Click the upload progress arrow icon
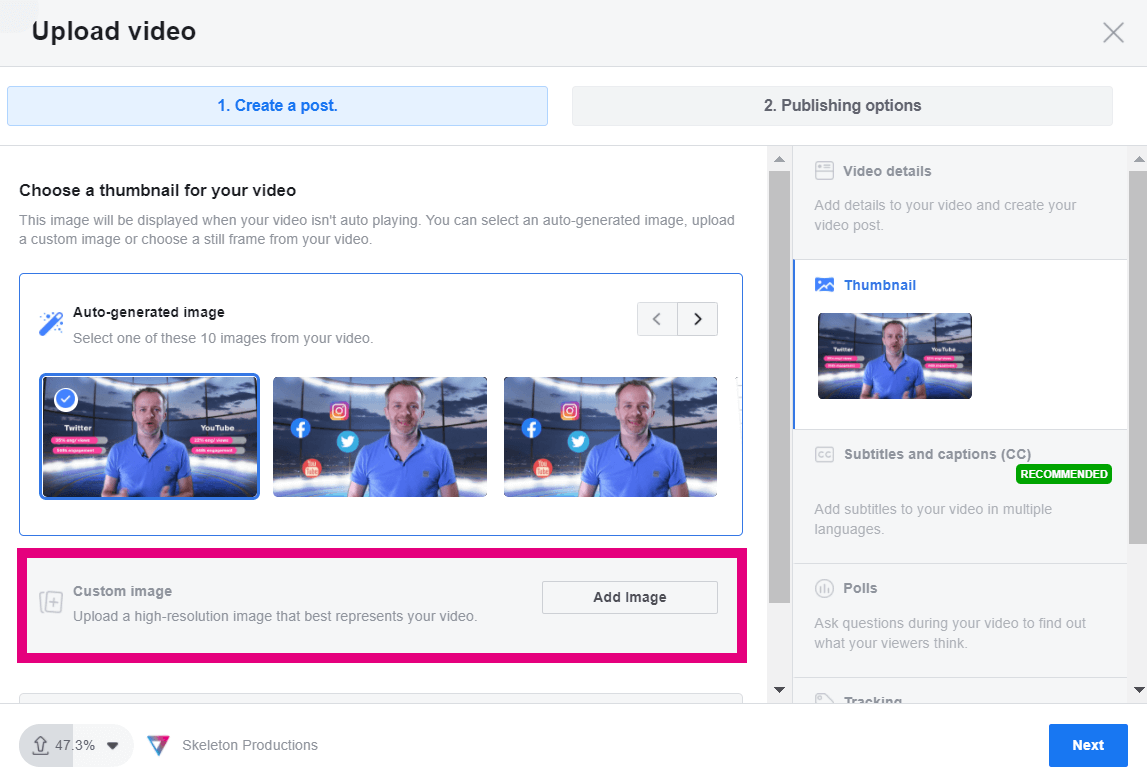 (40, 745)
